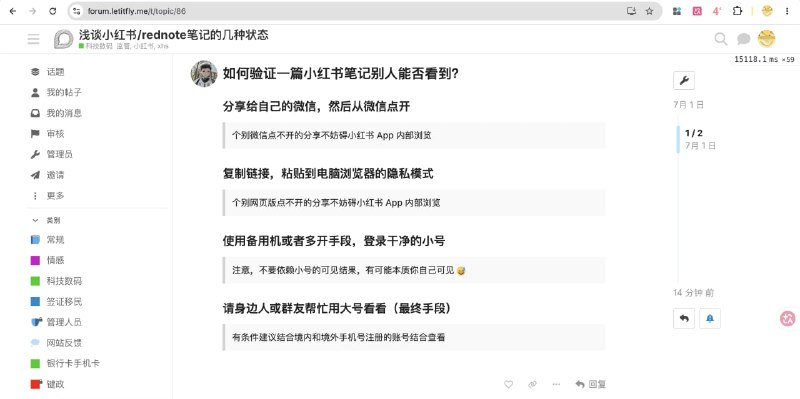The width and height of the screenshot is (800, 399).
Task: Open the admin wrench button beside the post
Action: coord(684,80)
